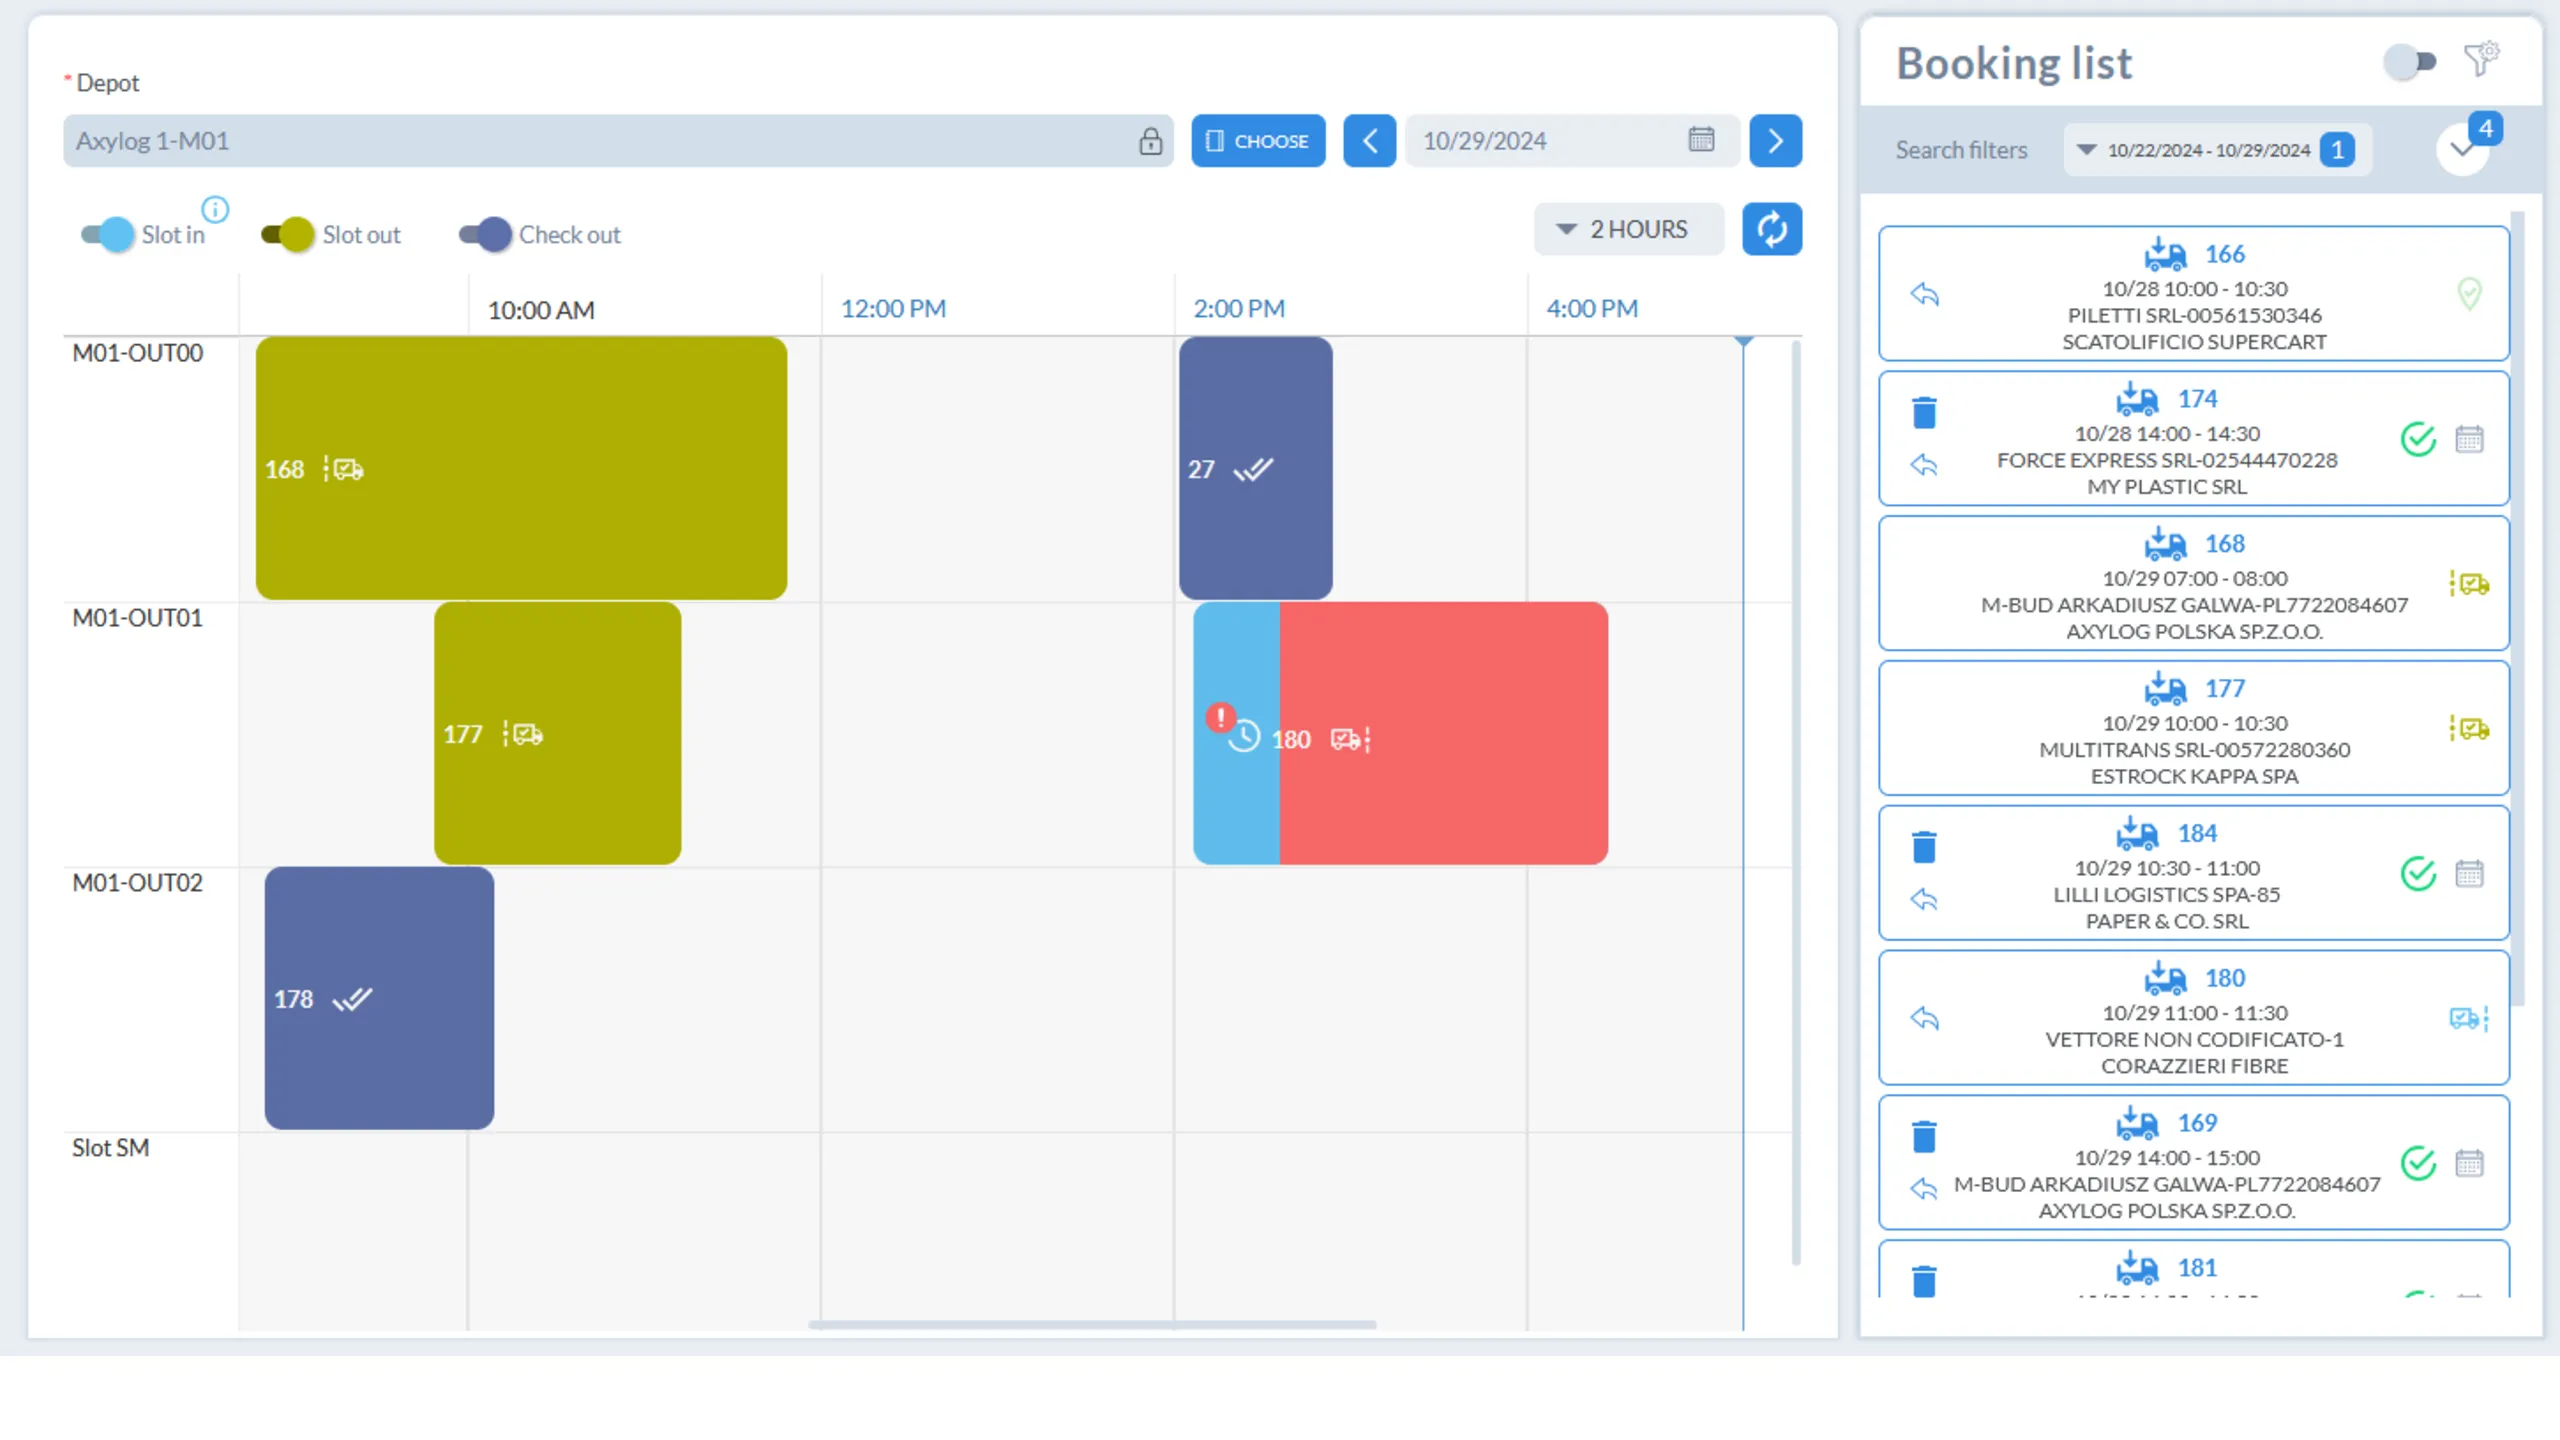The height and width of the screenshot is (1440, 2560).
Task: Click the filter settings icon in Booking list
Action: coord(2482,59)
